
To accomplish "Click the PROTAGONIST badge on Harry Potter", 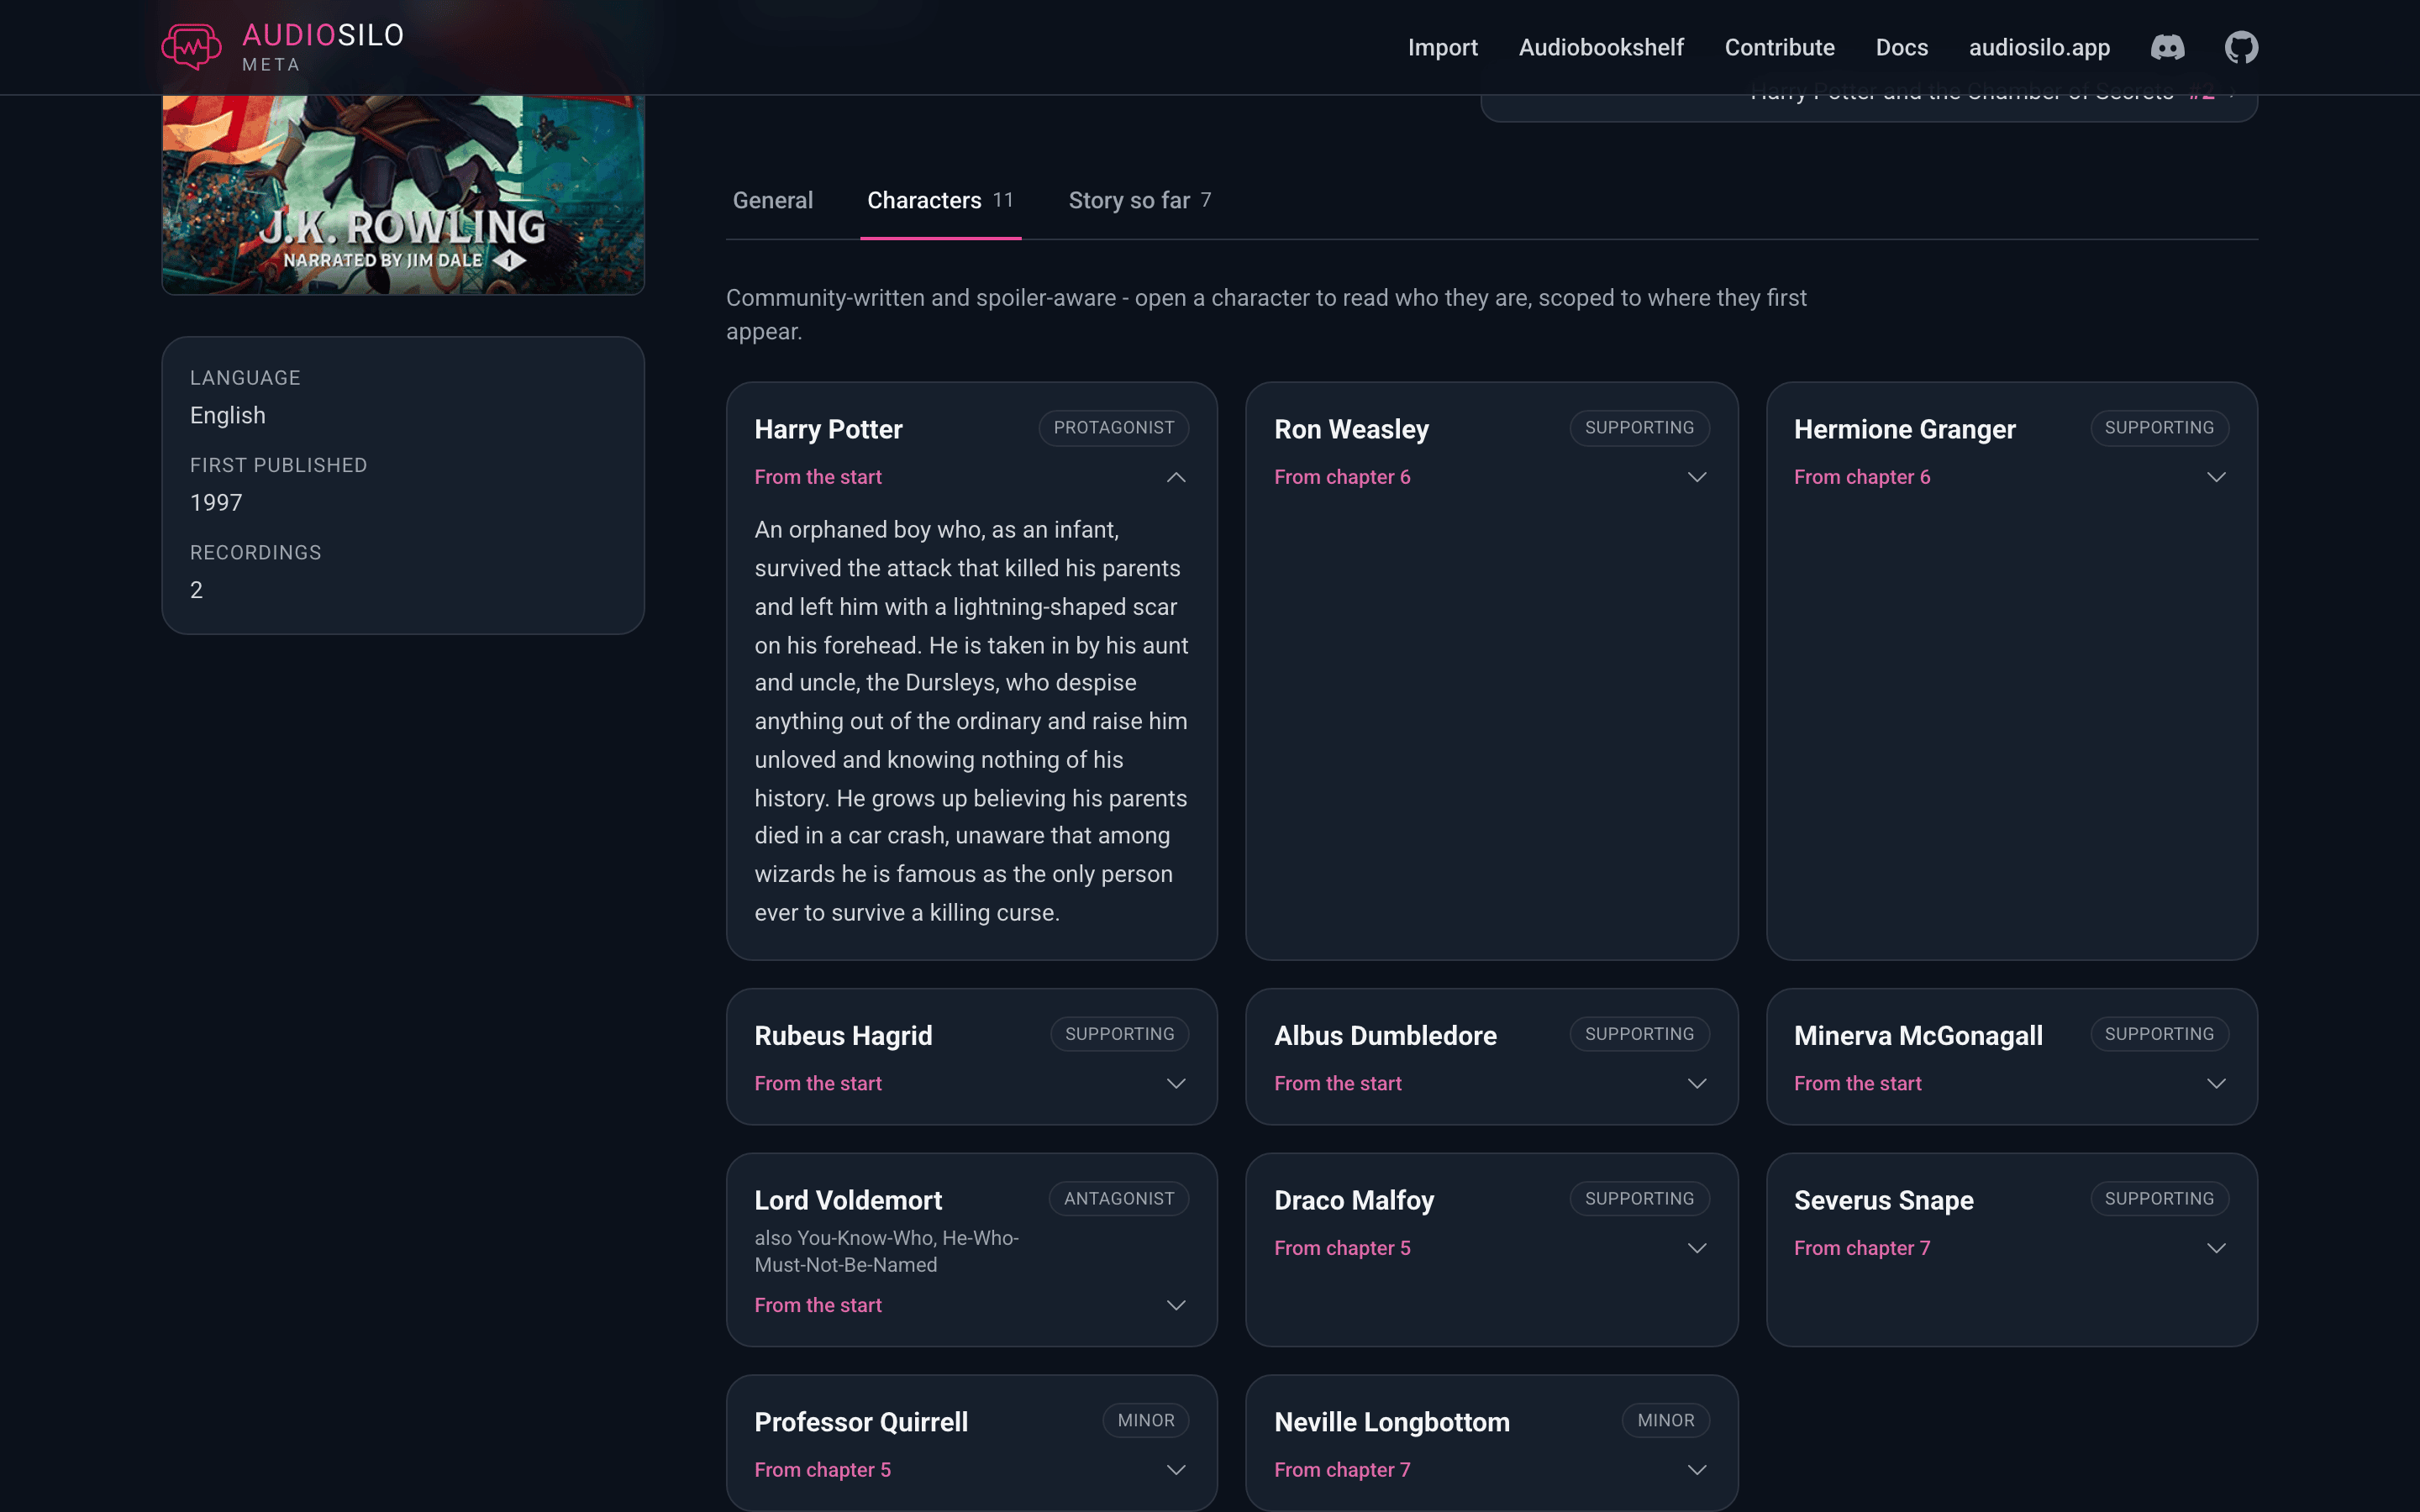I will [1113, 427].
